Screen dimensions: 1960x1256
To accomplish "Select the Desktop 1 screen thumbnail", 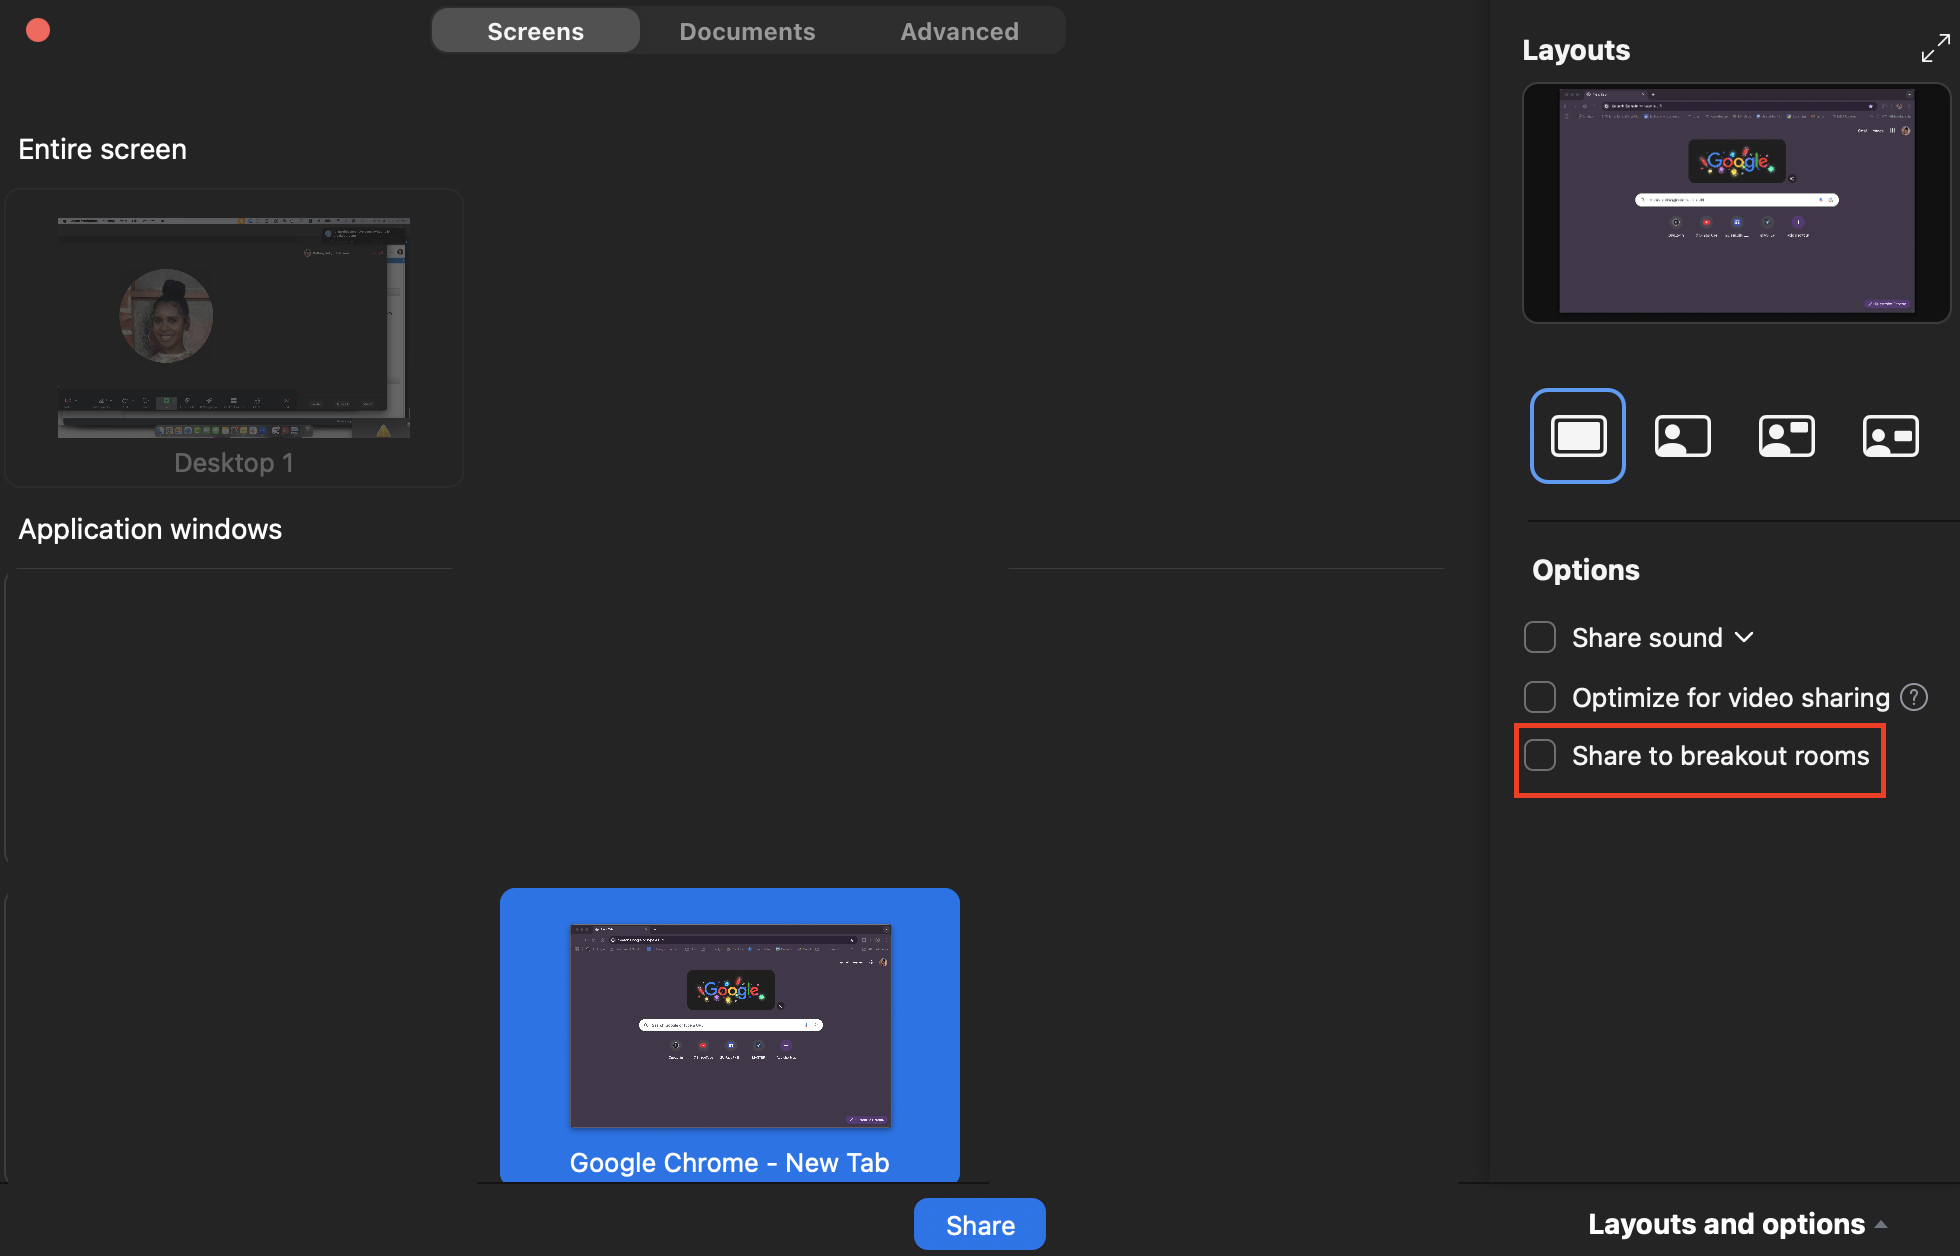I will coord(234,338).
